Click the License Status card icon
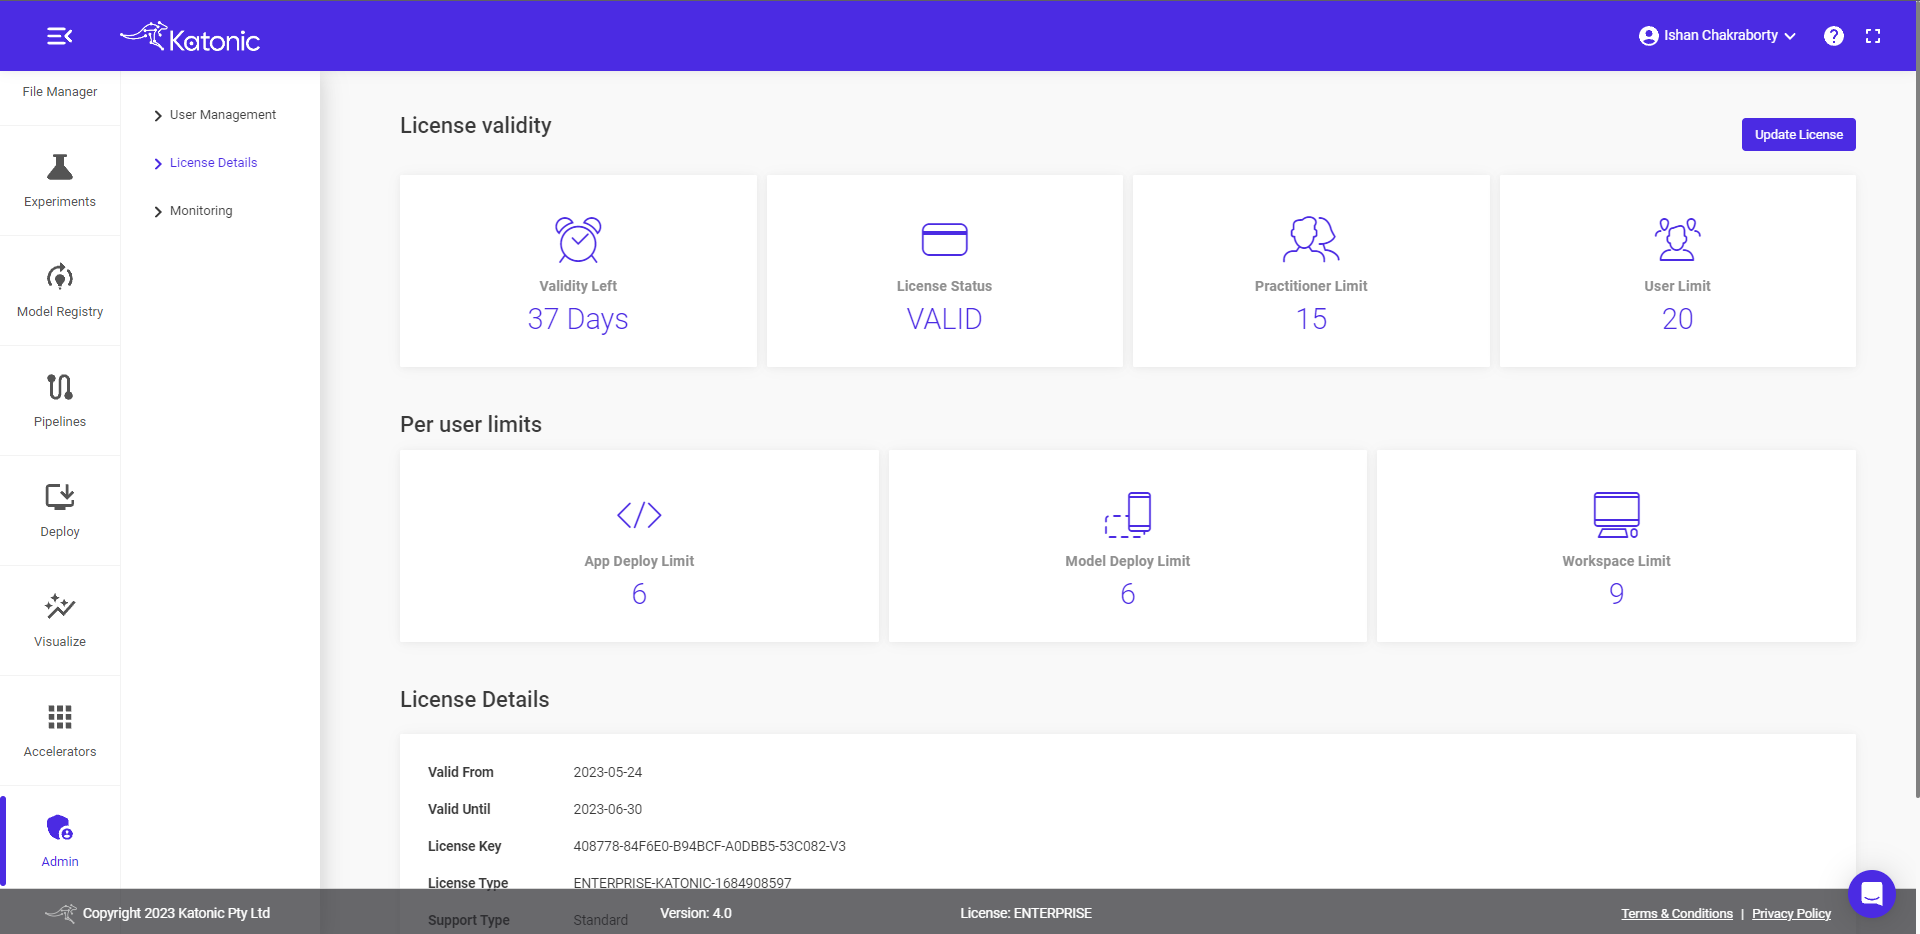1920x934 pixels. pyautogui.click(x=944, y=239)
